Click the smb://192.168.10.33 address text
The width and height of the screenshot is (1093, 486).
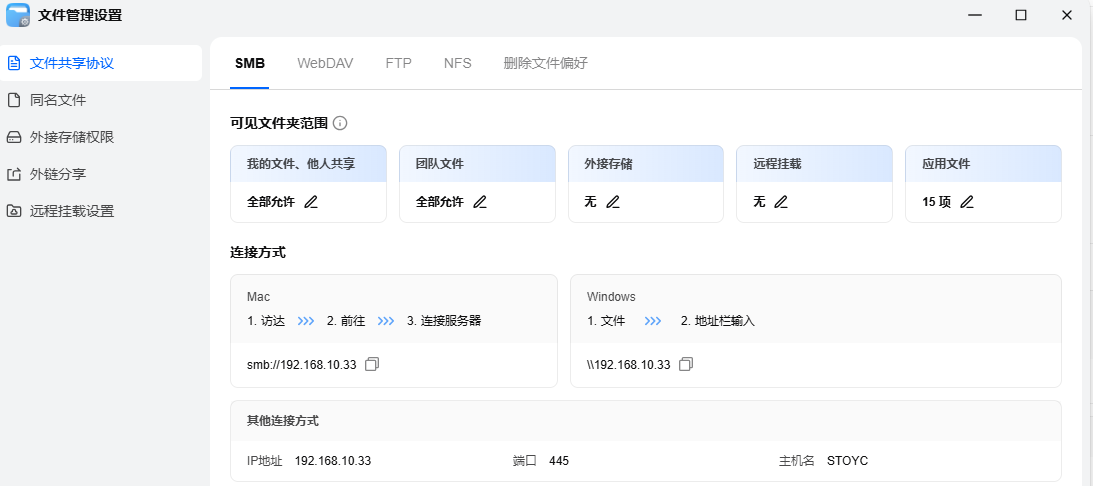click(x=301, y=365)
